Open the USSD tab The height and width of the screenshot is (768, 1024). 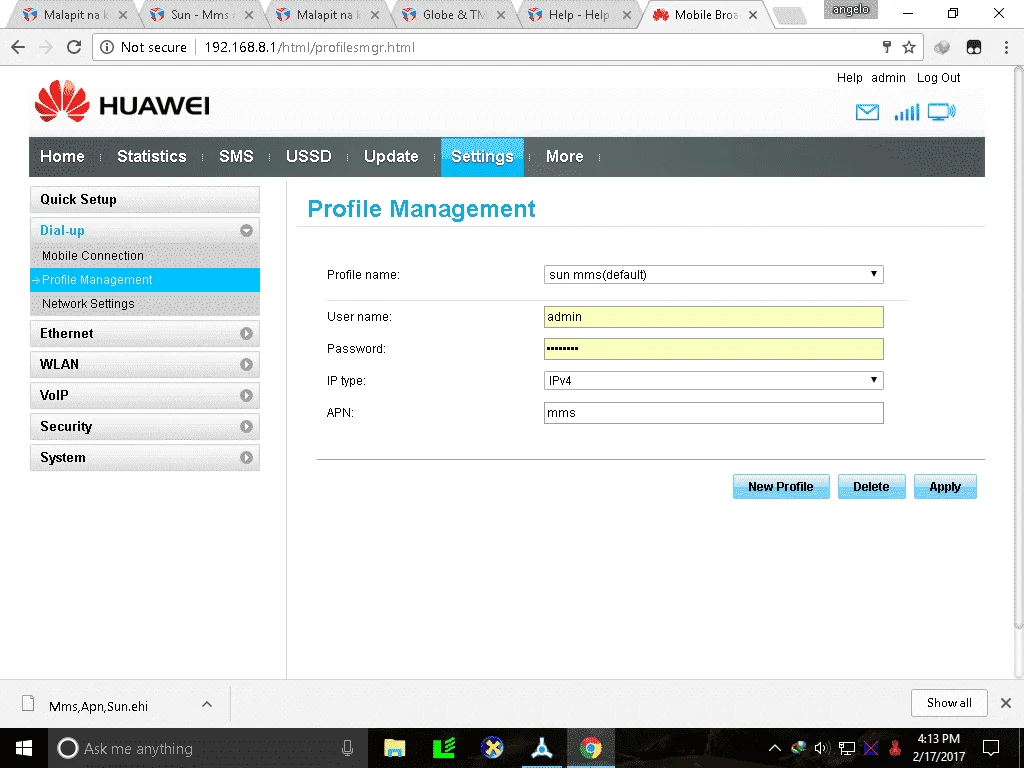pos(308,157)
